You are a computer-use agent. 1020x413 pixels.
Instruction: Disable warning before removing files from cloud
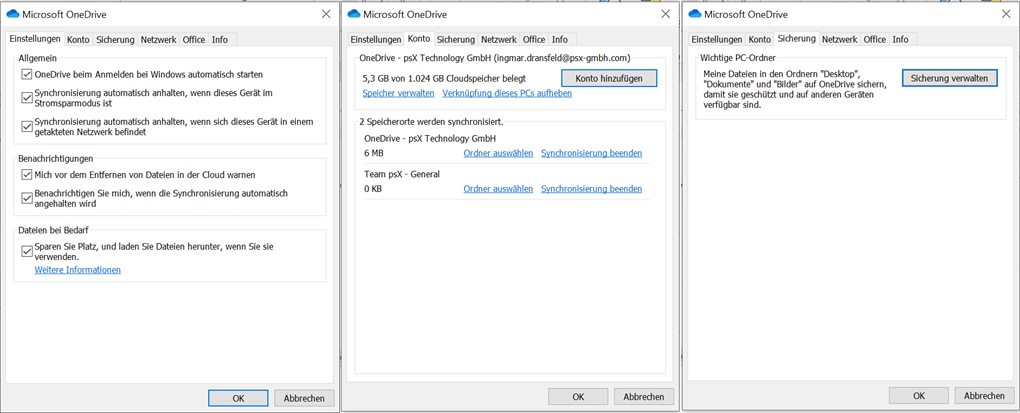coord(28,174)
